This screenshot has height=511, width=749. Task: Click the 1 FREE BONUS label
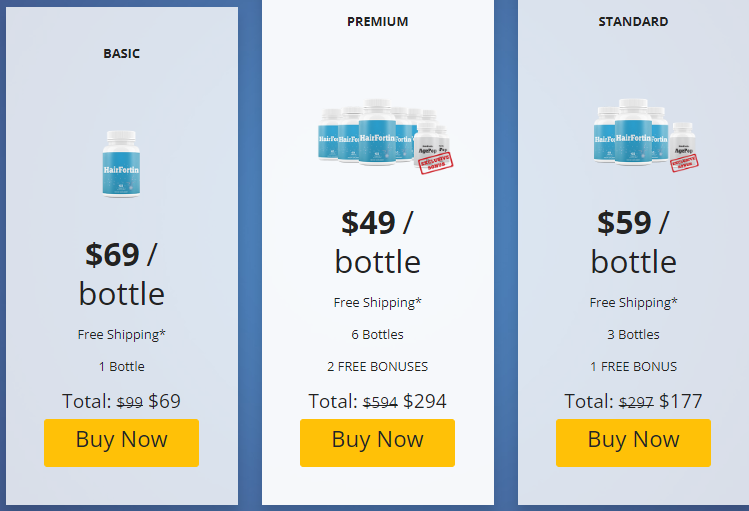pos(633,367)
